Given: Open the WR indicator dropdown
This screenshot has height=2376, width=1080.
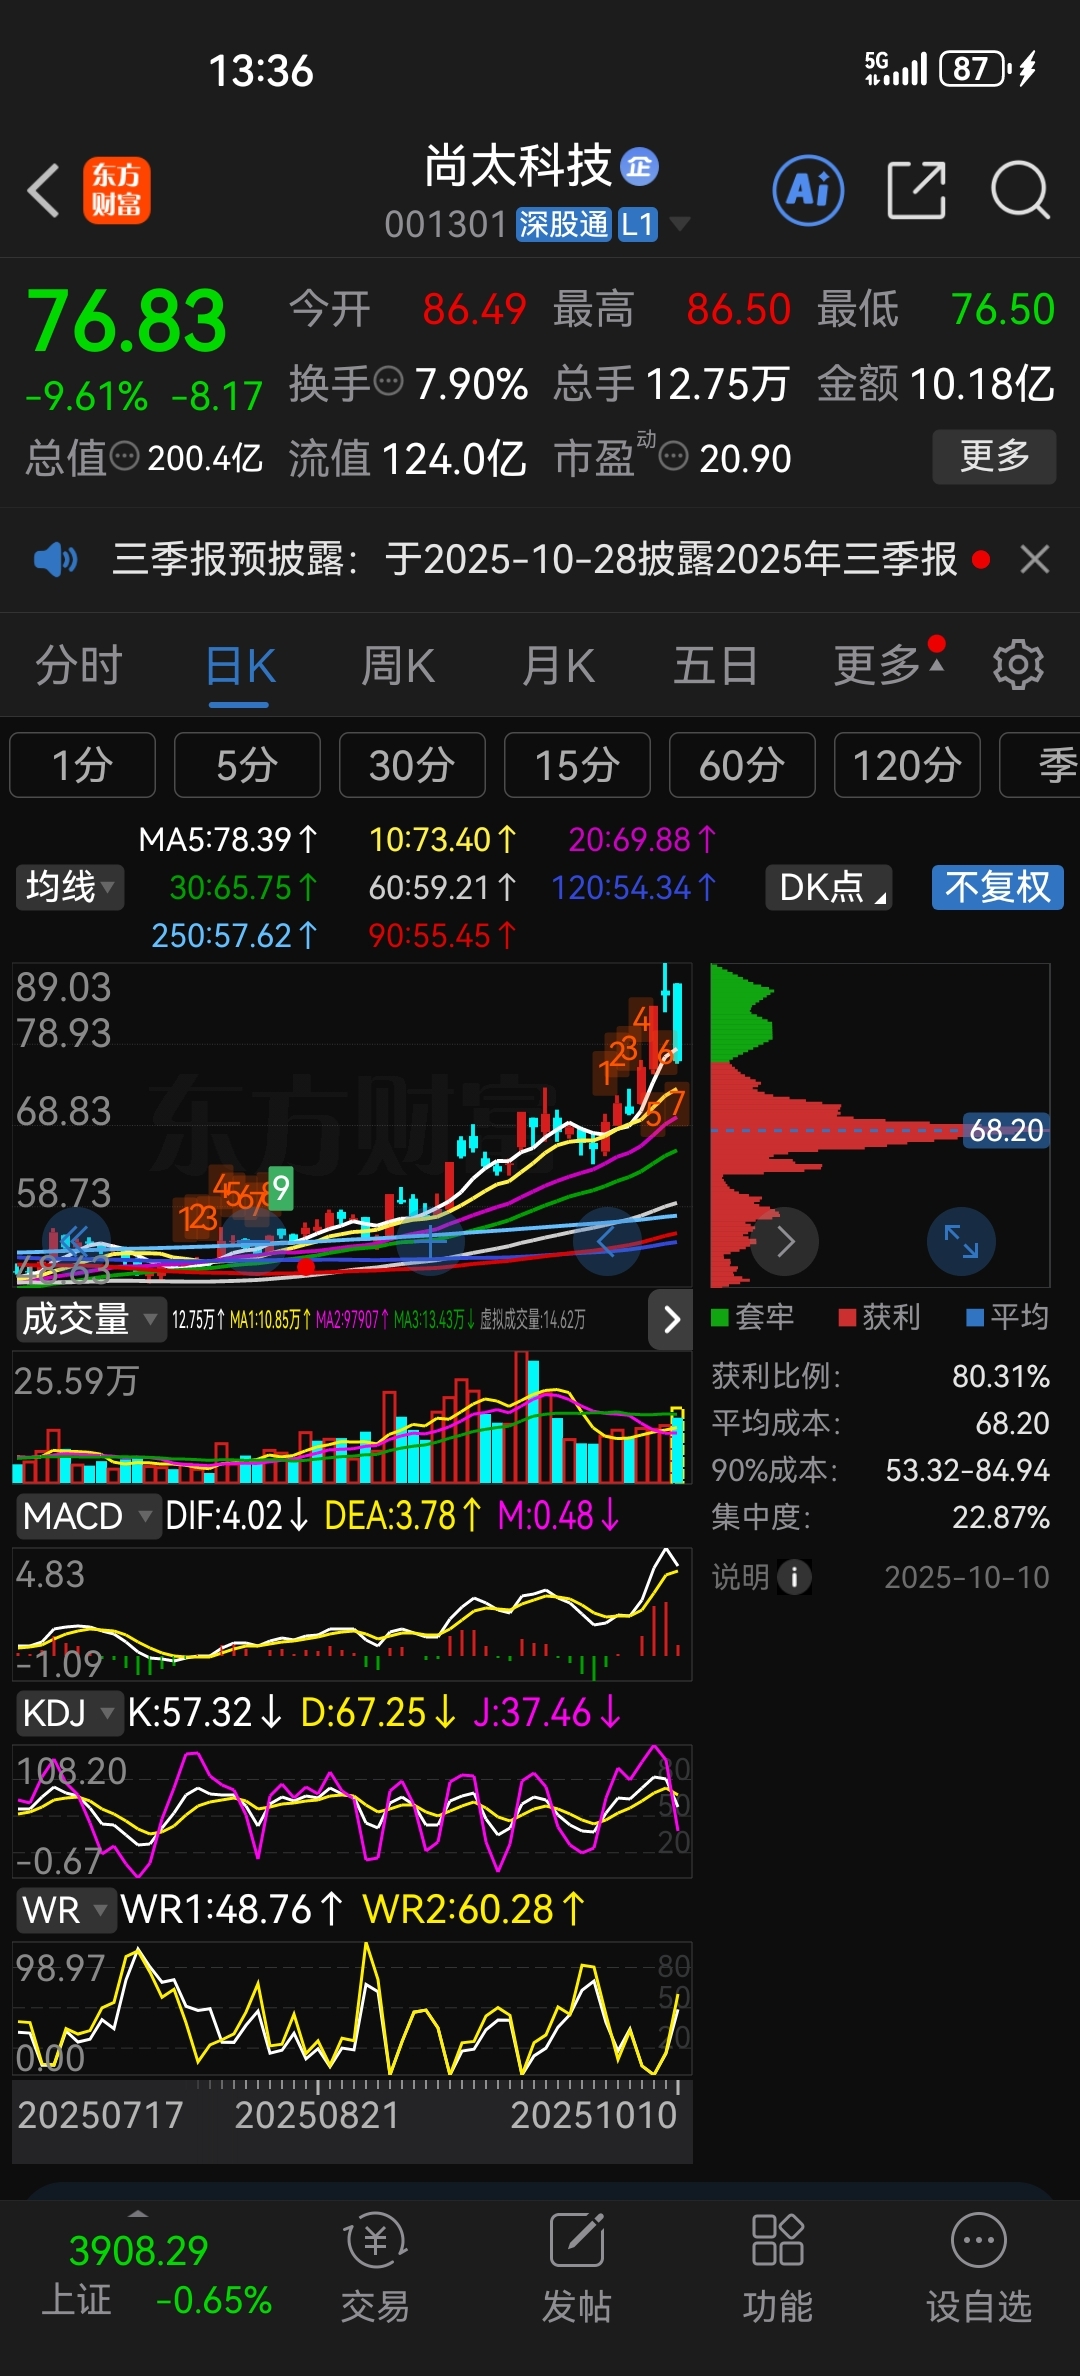Looking at the screenshot, I should (65, 1909).
